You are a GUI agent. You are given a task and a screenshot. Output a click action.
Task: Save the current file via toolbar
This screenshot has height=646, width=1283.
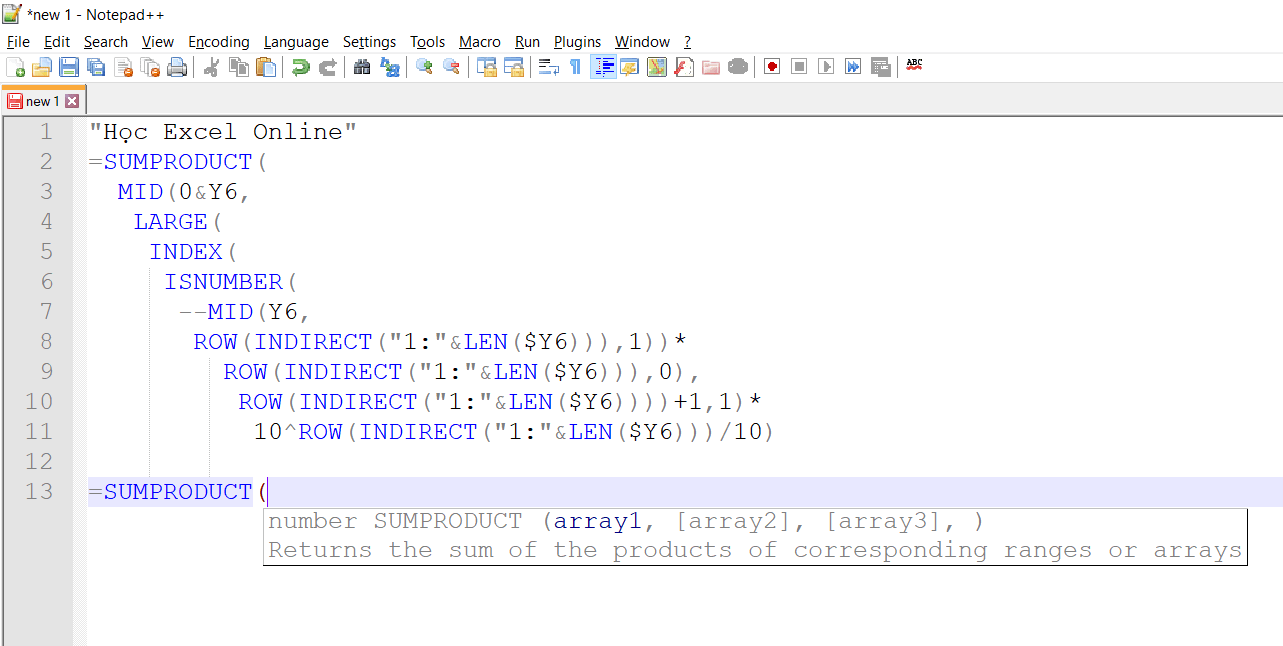point(69,67)
